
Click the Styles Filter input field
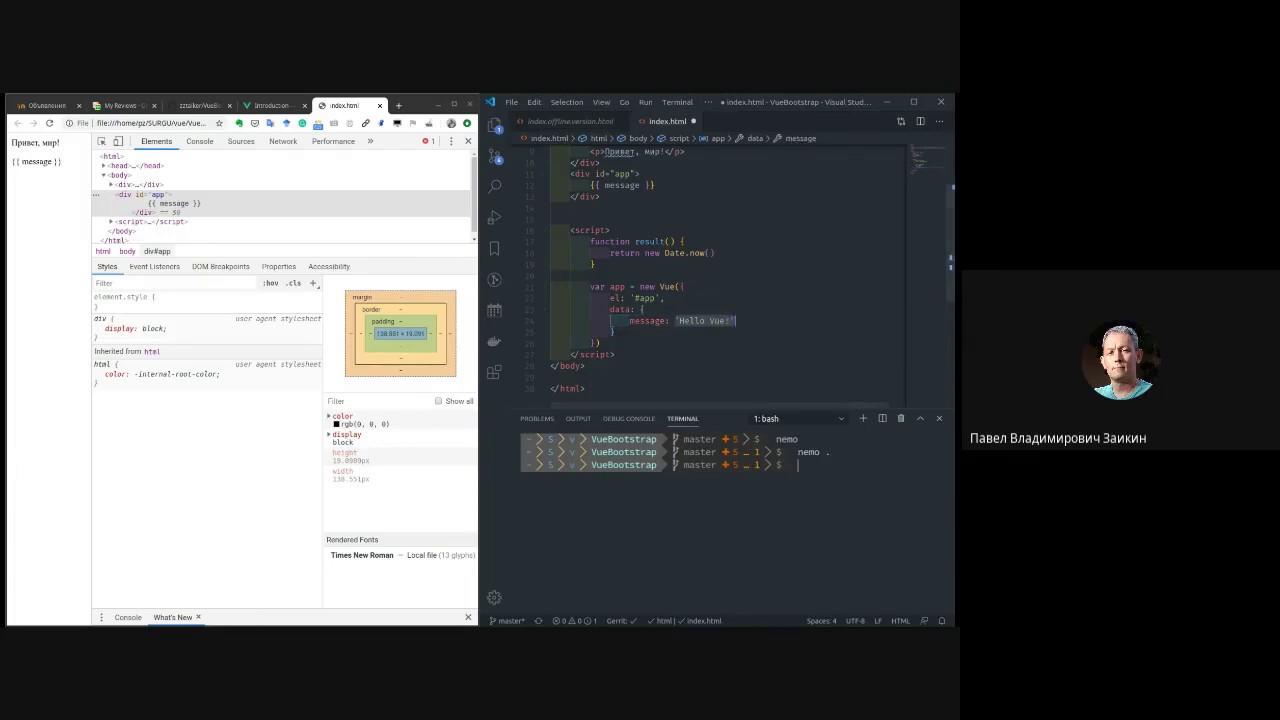(x=175, y=283)
